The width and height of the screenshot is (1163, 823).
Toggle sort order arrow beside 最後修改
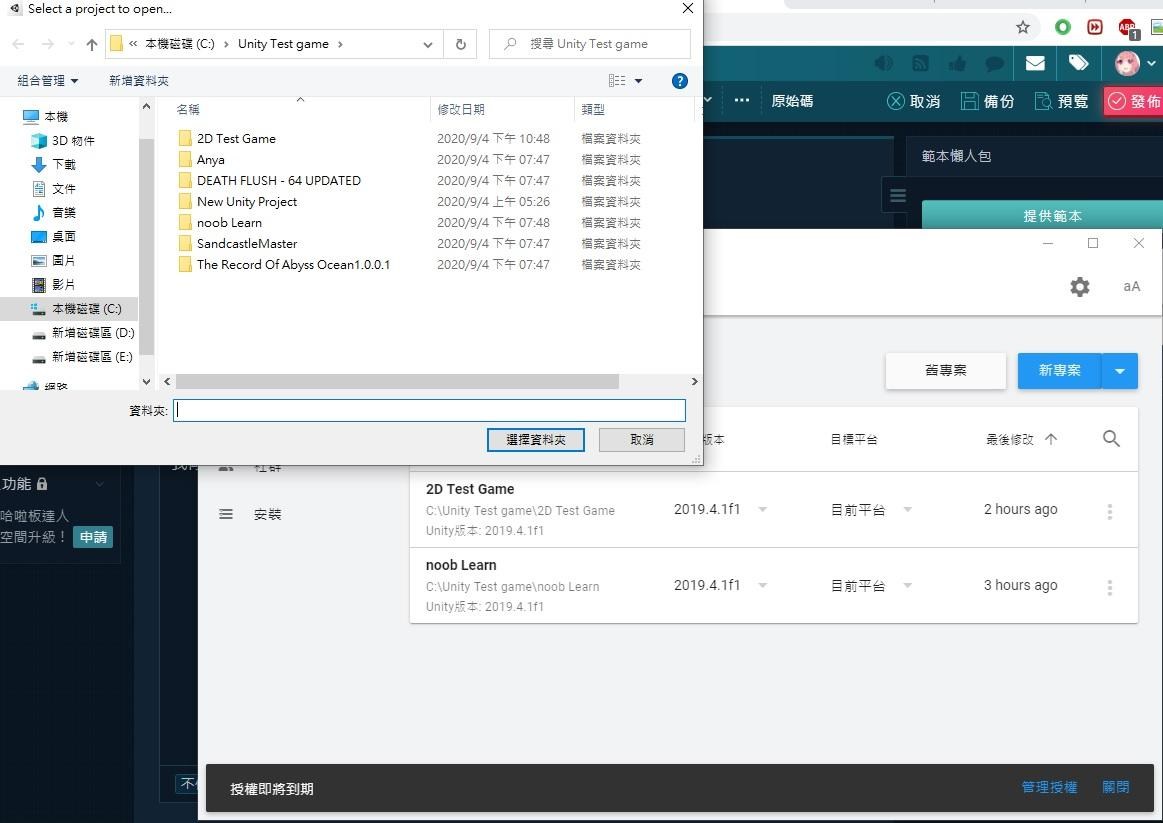point(1051,439)
